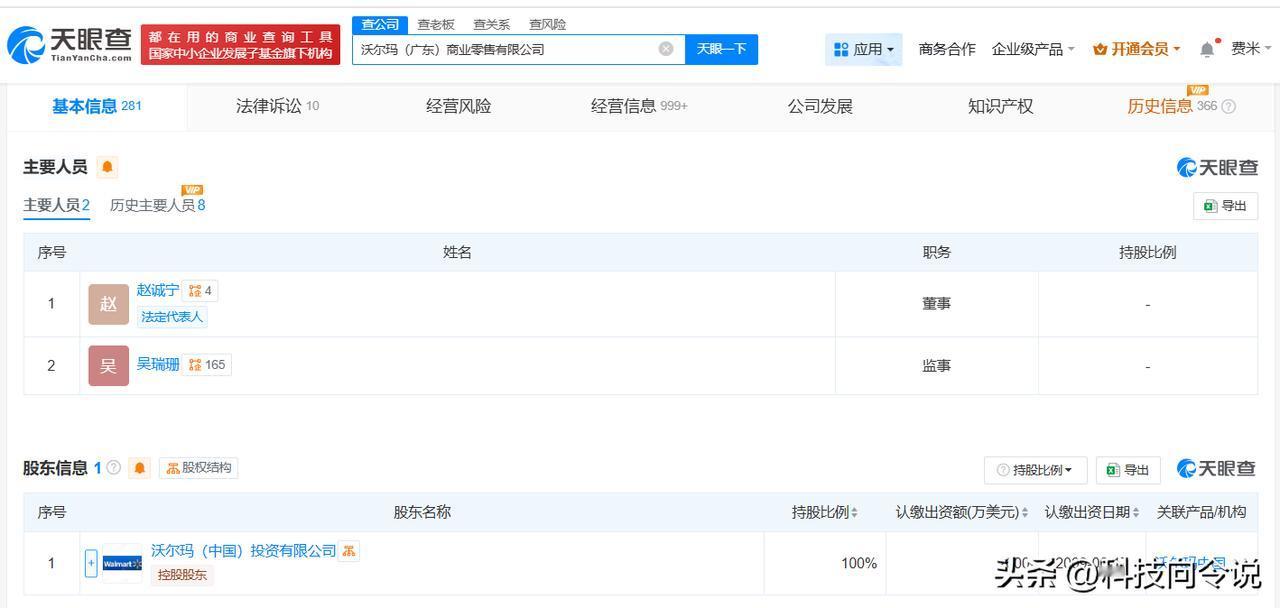This screenshot has height=608, width=1280.
Task: Clear the search box with the X icon
Action: click(666, 49)
